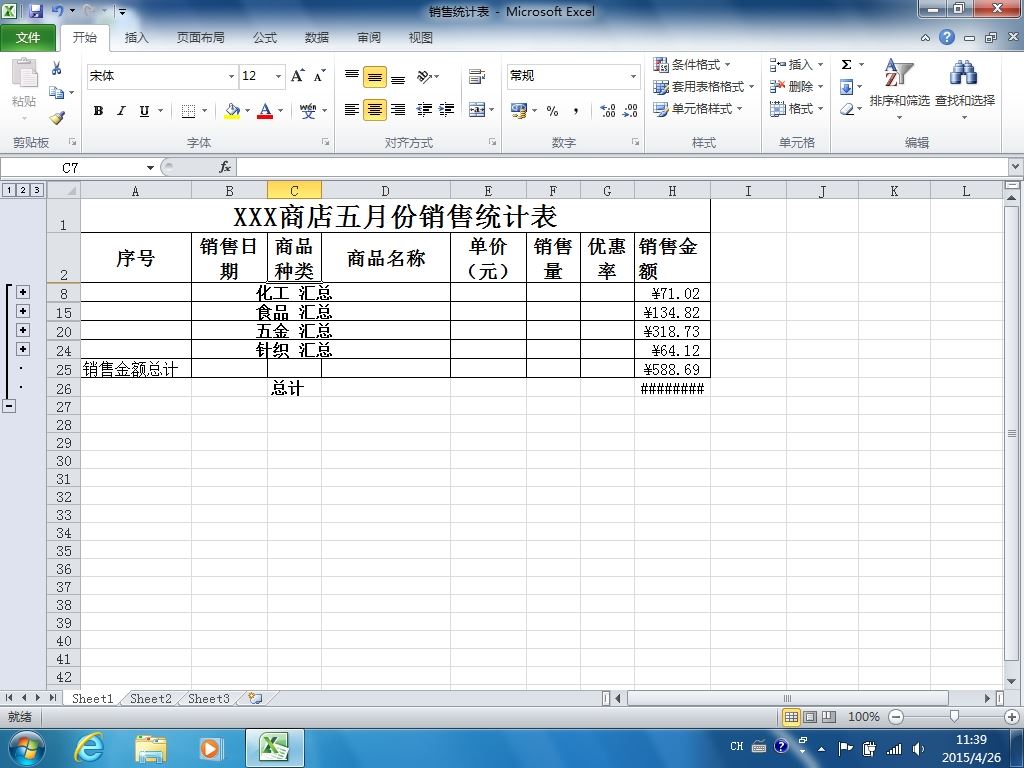Expand the 五金 汇总 group in row 20
This screenshot has height=768, width=1024.
point(23,330)
